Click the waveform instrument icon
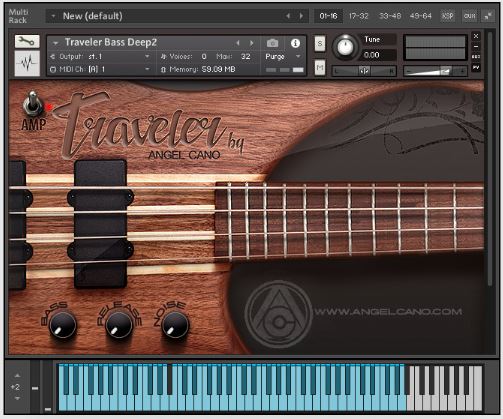 [x=27, y=63]
